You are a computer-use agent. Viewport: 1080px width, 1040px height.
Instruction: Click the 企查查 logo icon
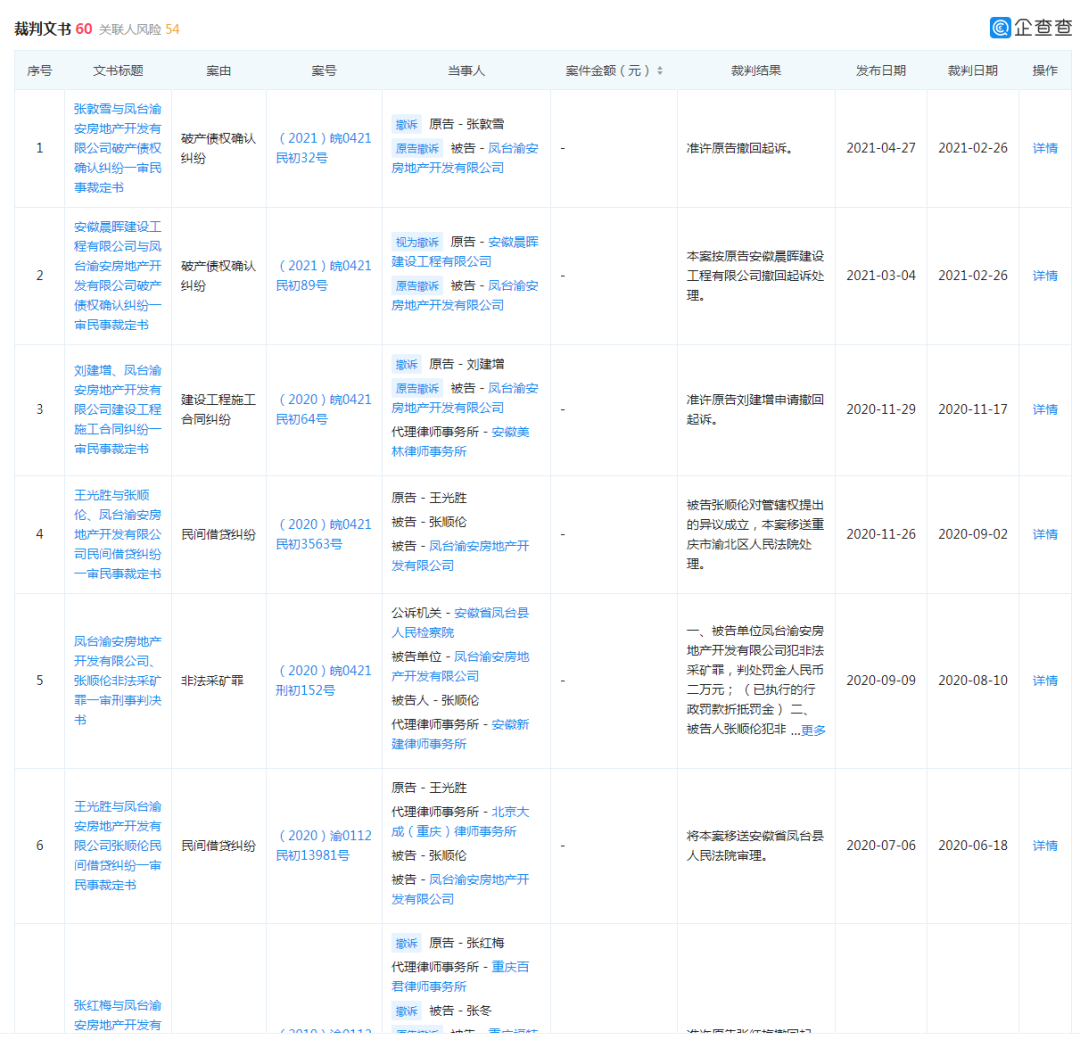[999, 27]
